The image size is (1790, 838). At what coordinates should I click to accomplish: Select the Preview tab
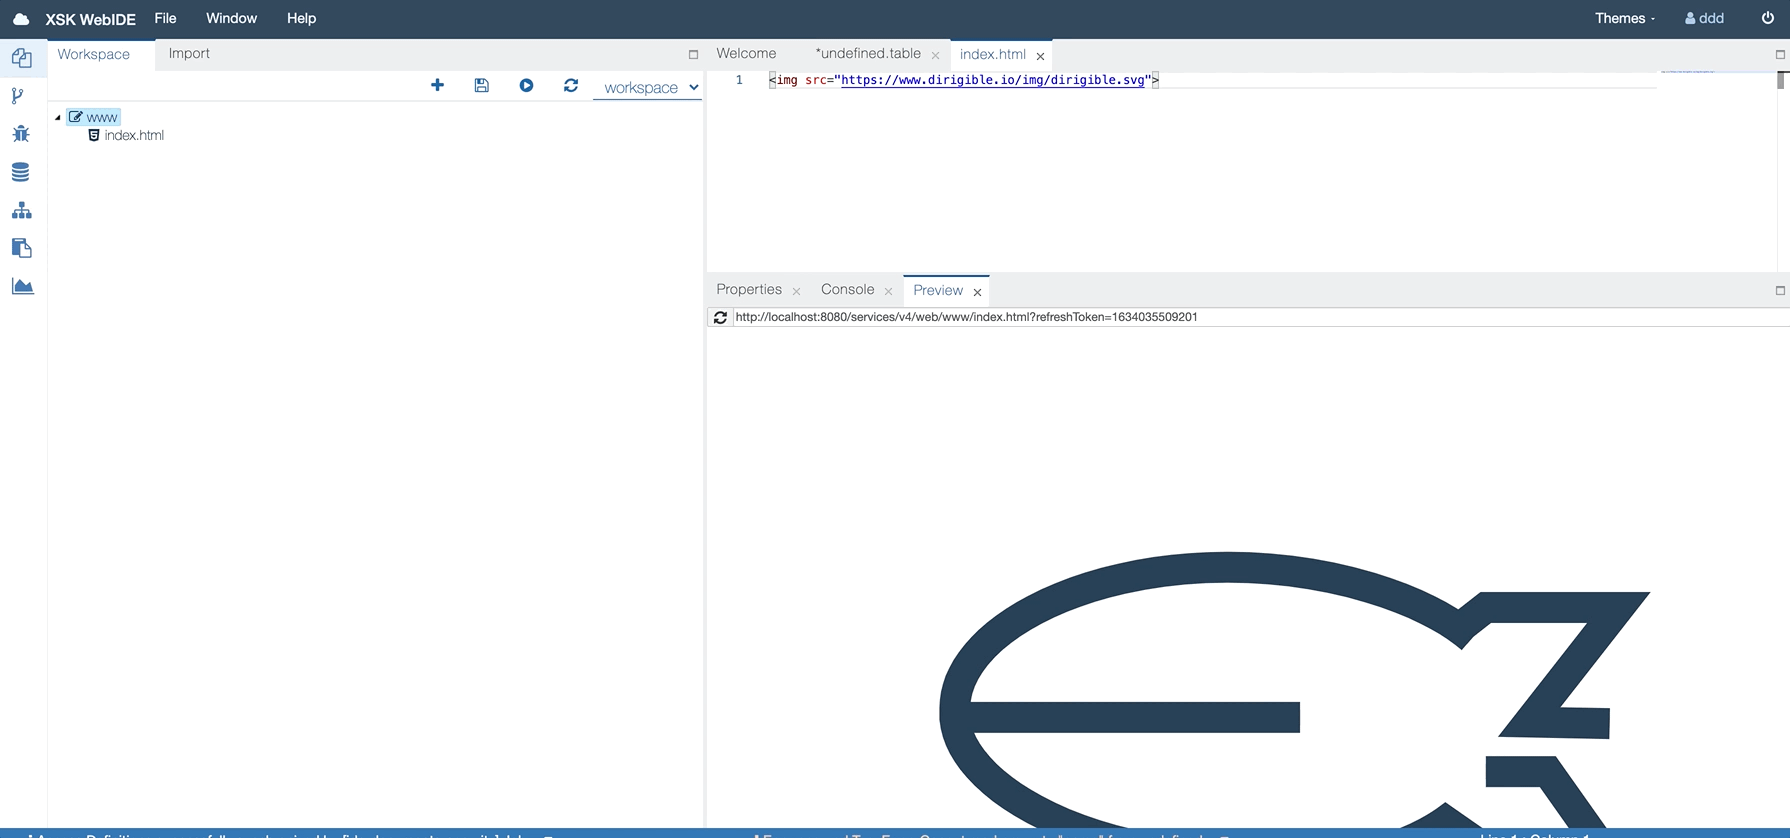click(938, 290)
